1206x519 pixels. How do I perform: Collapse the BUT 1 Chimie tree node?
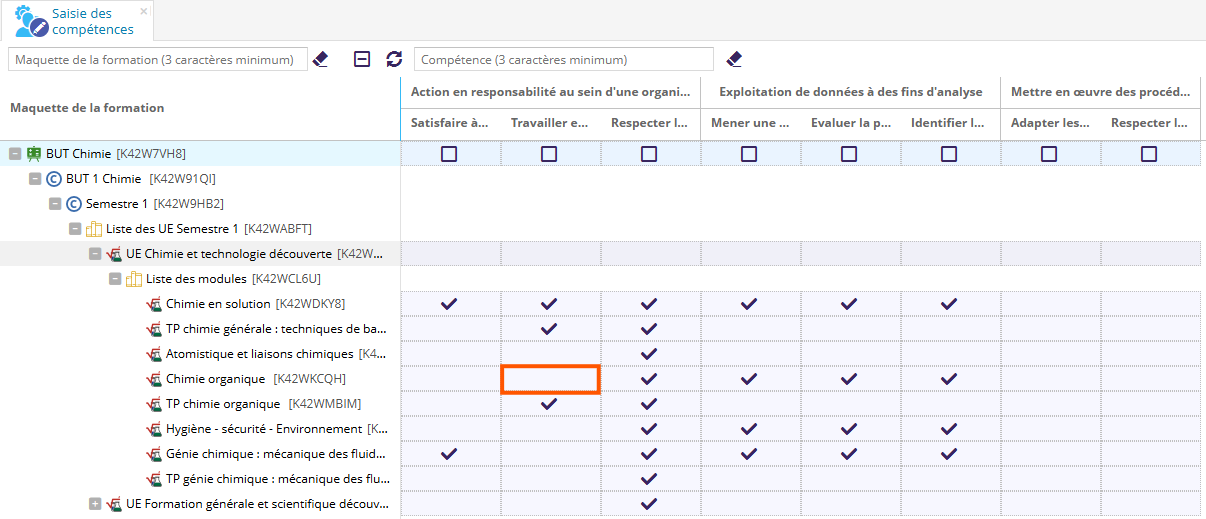[35, 179]
